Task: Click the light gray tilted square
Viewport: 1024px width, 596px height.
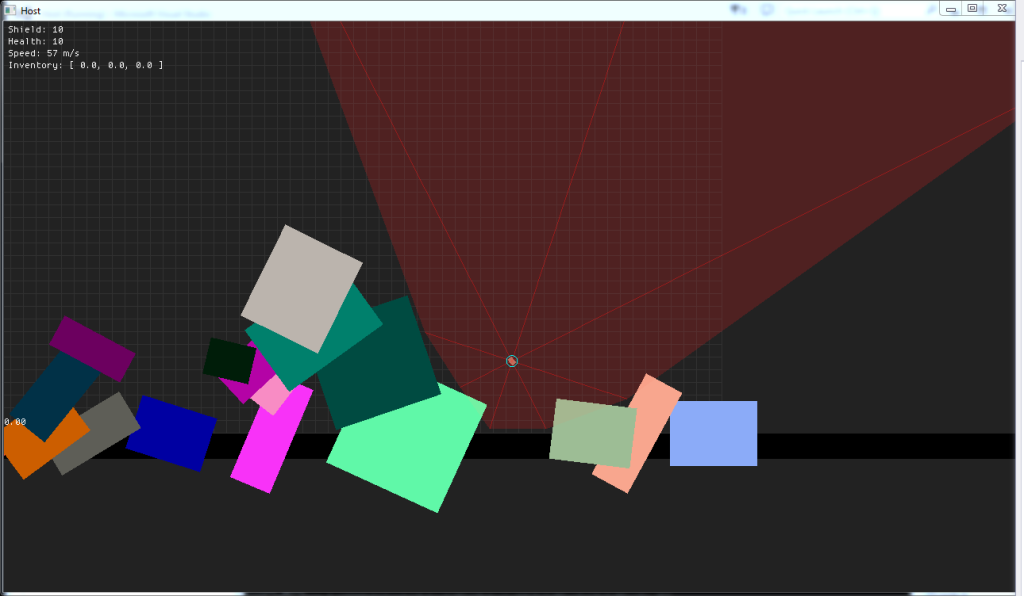Action: (301, 286)
